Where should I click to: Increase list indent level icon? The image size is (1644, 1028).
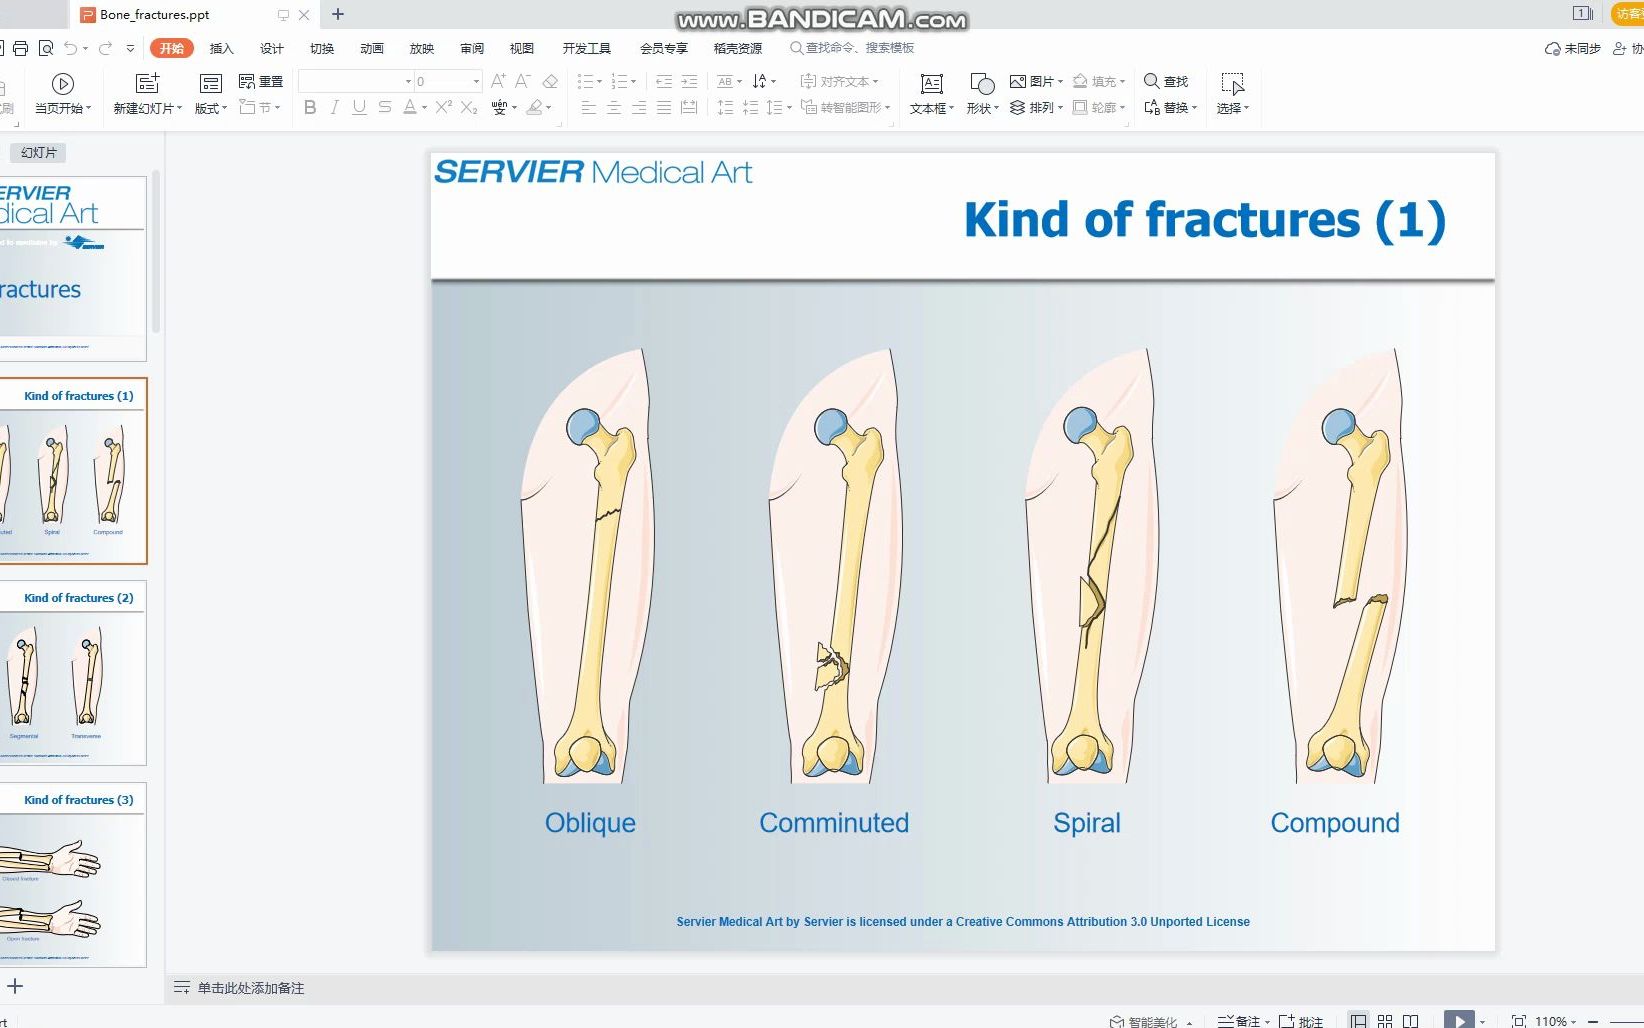tap(689, 81)
